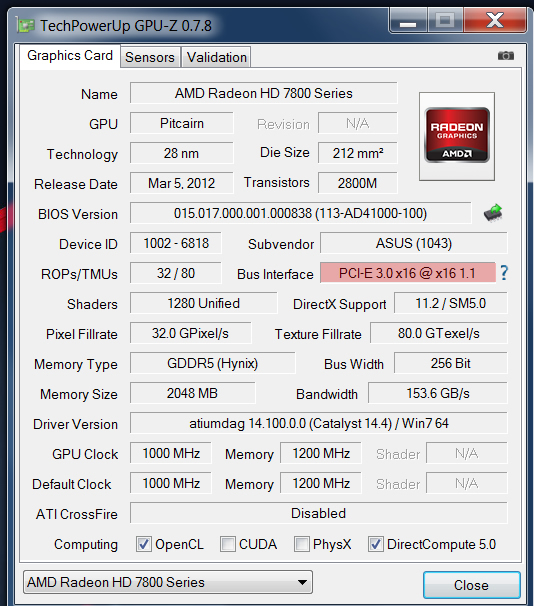Switch to the Graphics Card tab
This screenshot has width=534, height=606.
tap(70, 56)
